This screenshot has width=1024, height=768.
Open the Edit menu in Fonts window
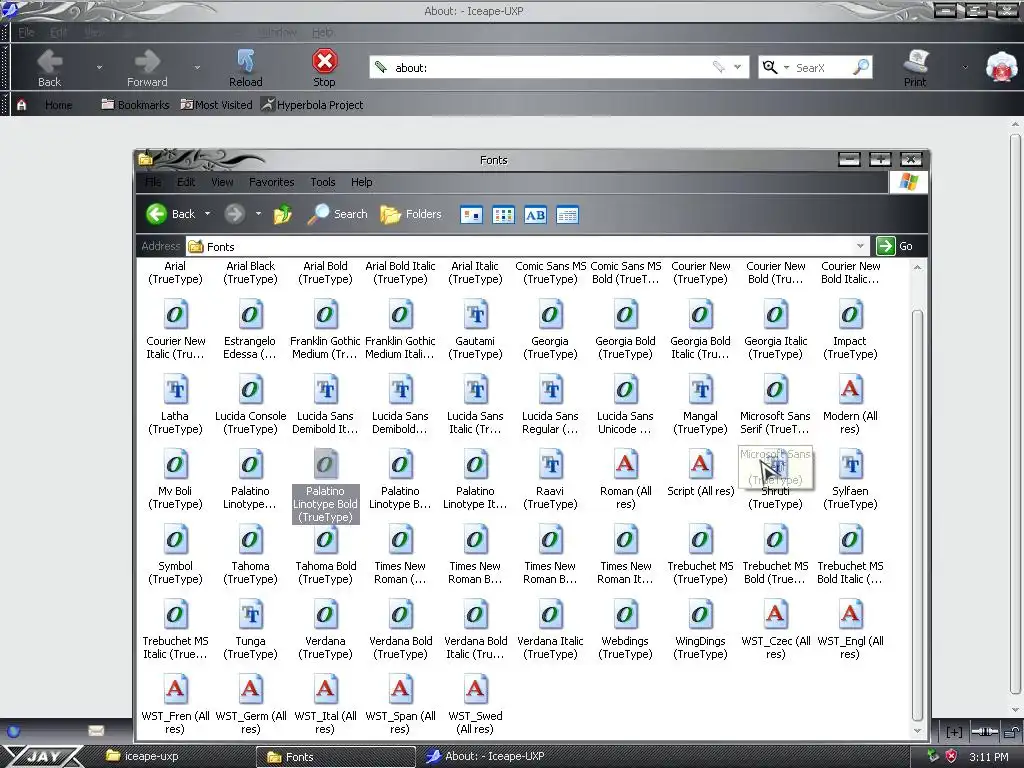pos(186,182)
